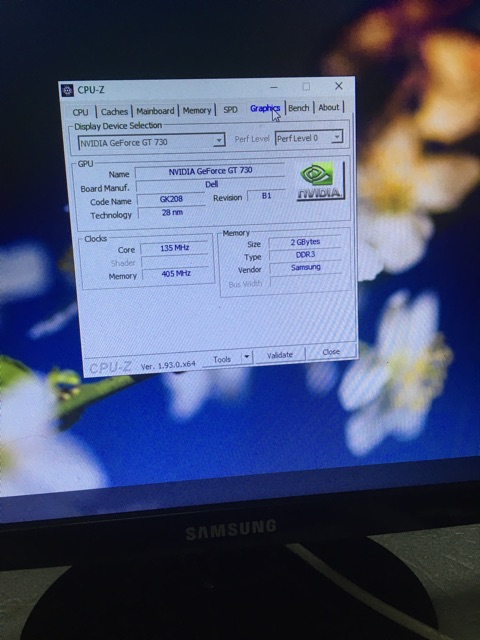This screenshot has width=480, height=640.
Task: Switch to the Caches tab
Action: pos(114,111)
